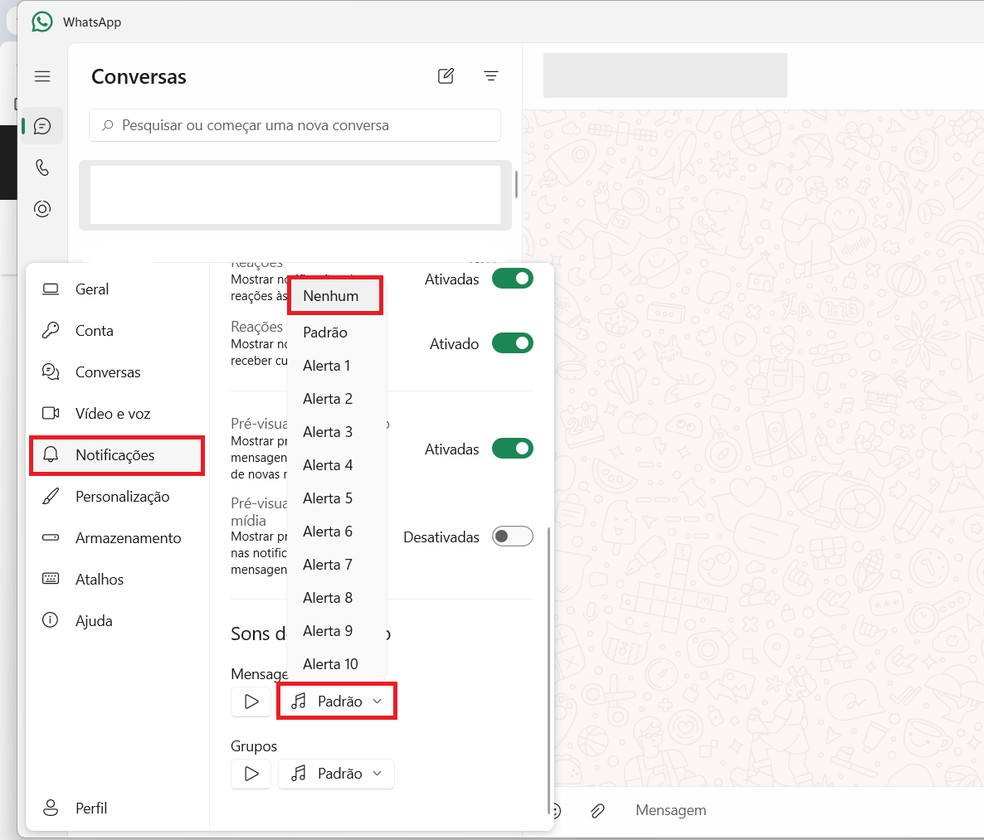Open Geral settings section
The height and width of the screenshot is (840, 984).
click(x=116, y=289)
